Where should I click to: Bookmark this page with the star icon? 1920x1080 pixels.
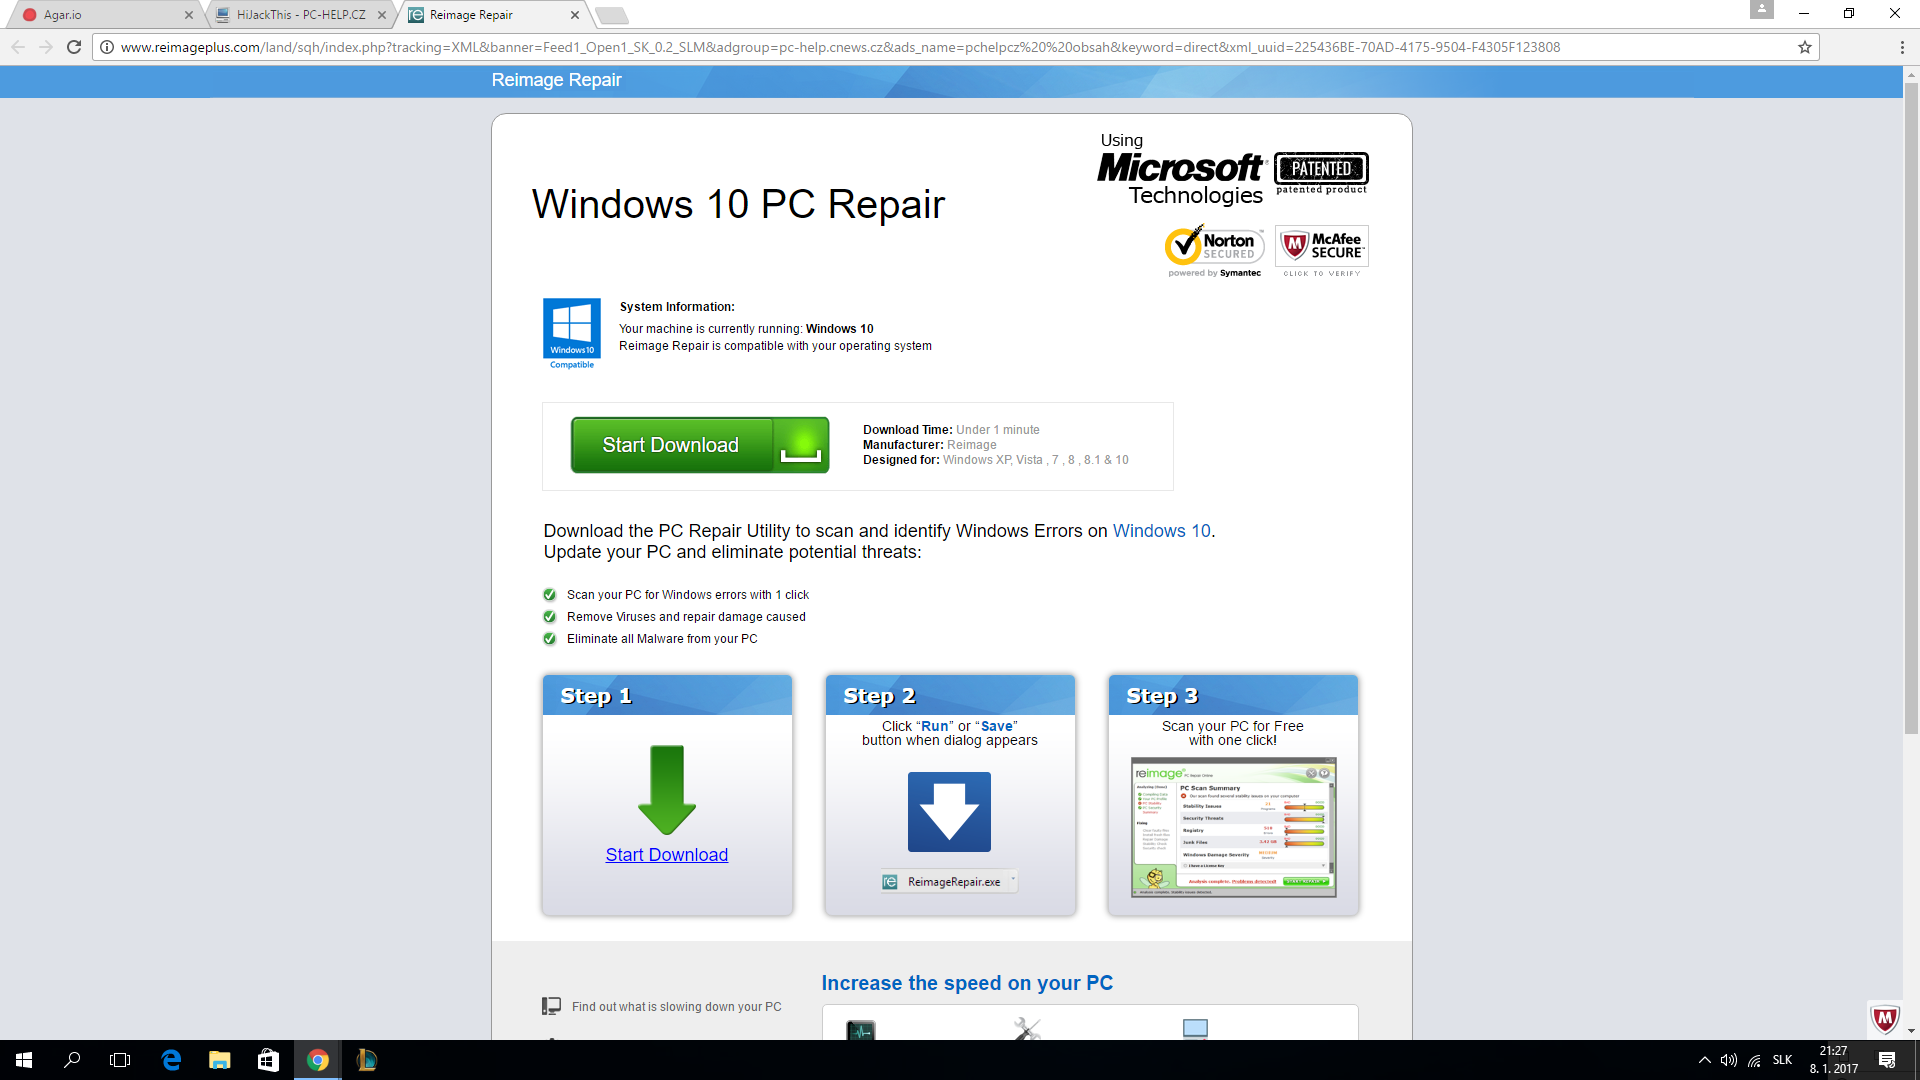tap(1805, 47)
